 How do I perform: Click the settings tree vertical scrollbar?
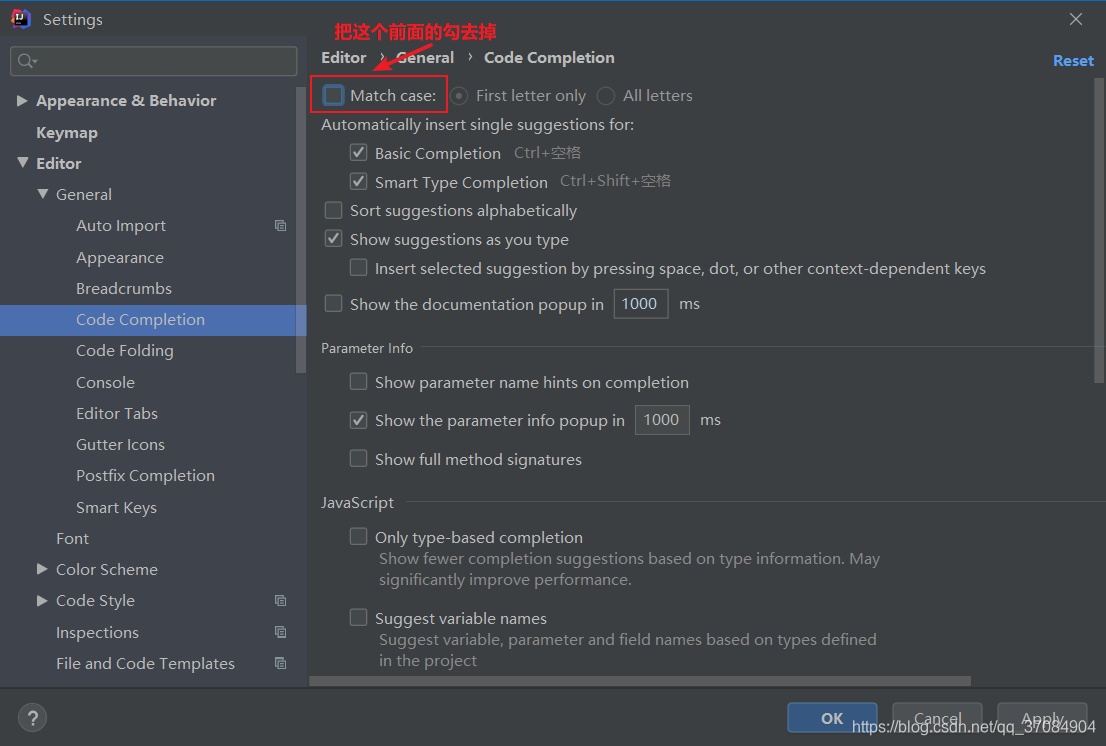tap(301, 229)
